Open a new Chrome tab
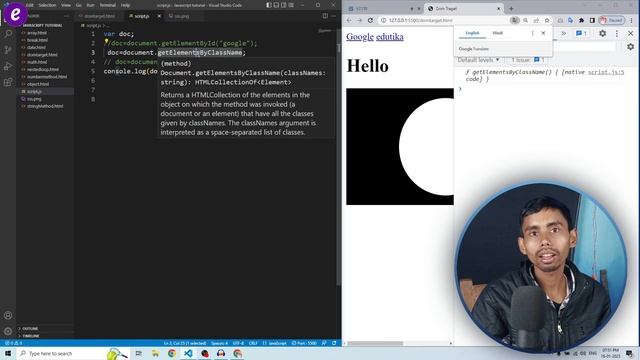 [x=511, y=8]
